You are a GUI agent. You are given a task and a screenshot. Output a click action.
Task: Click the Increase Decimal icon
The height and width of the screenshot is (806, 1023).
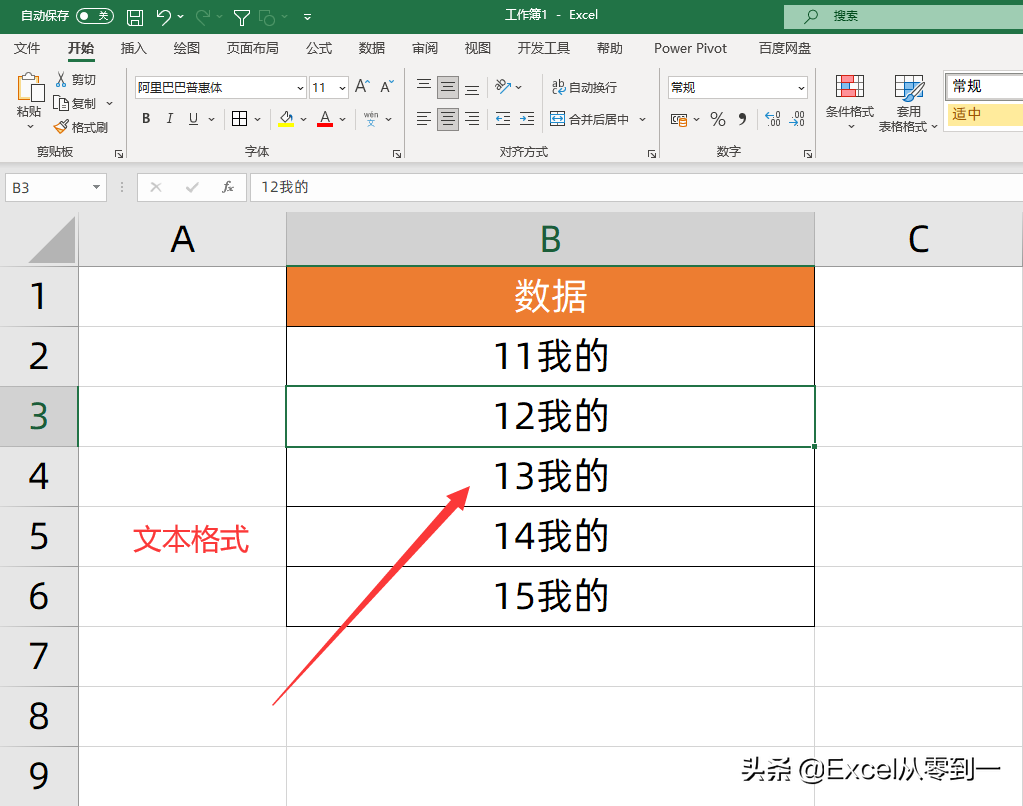point(770,120)
